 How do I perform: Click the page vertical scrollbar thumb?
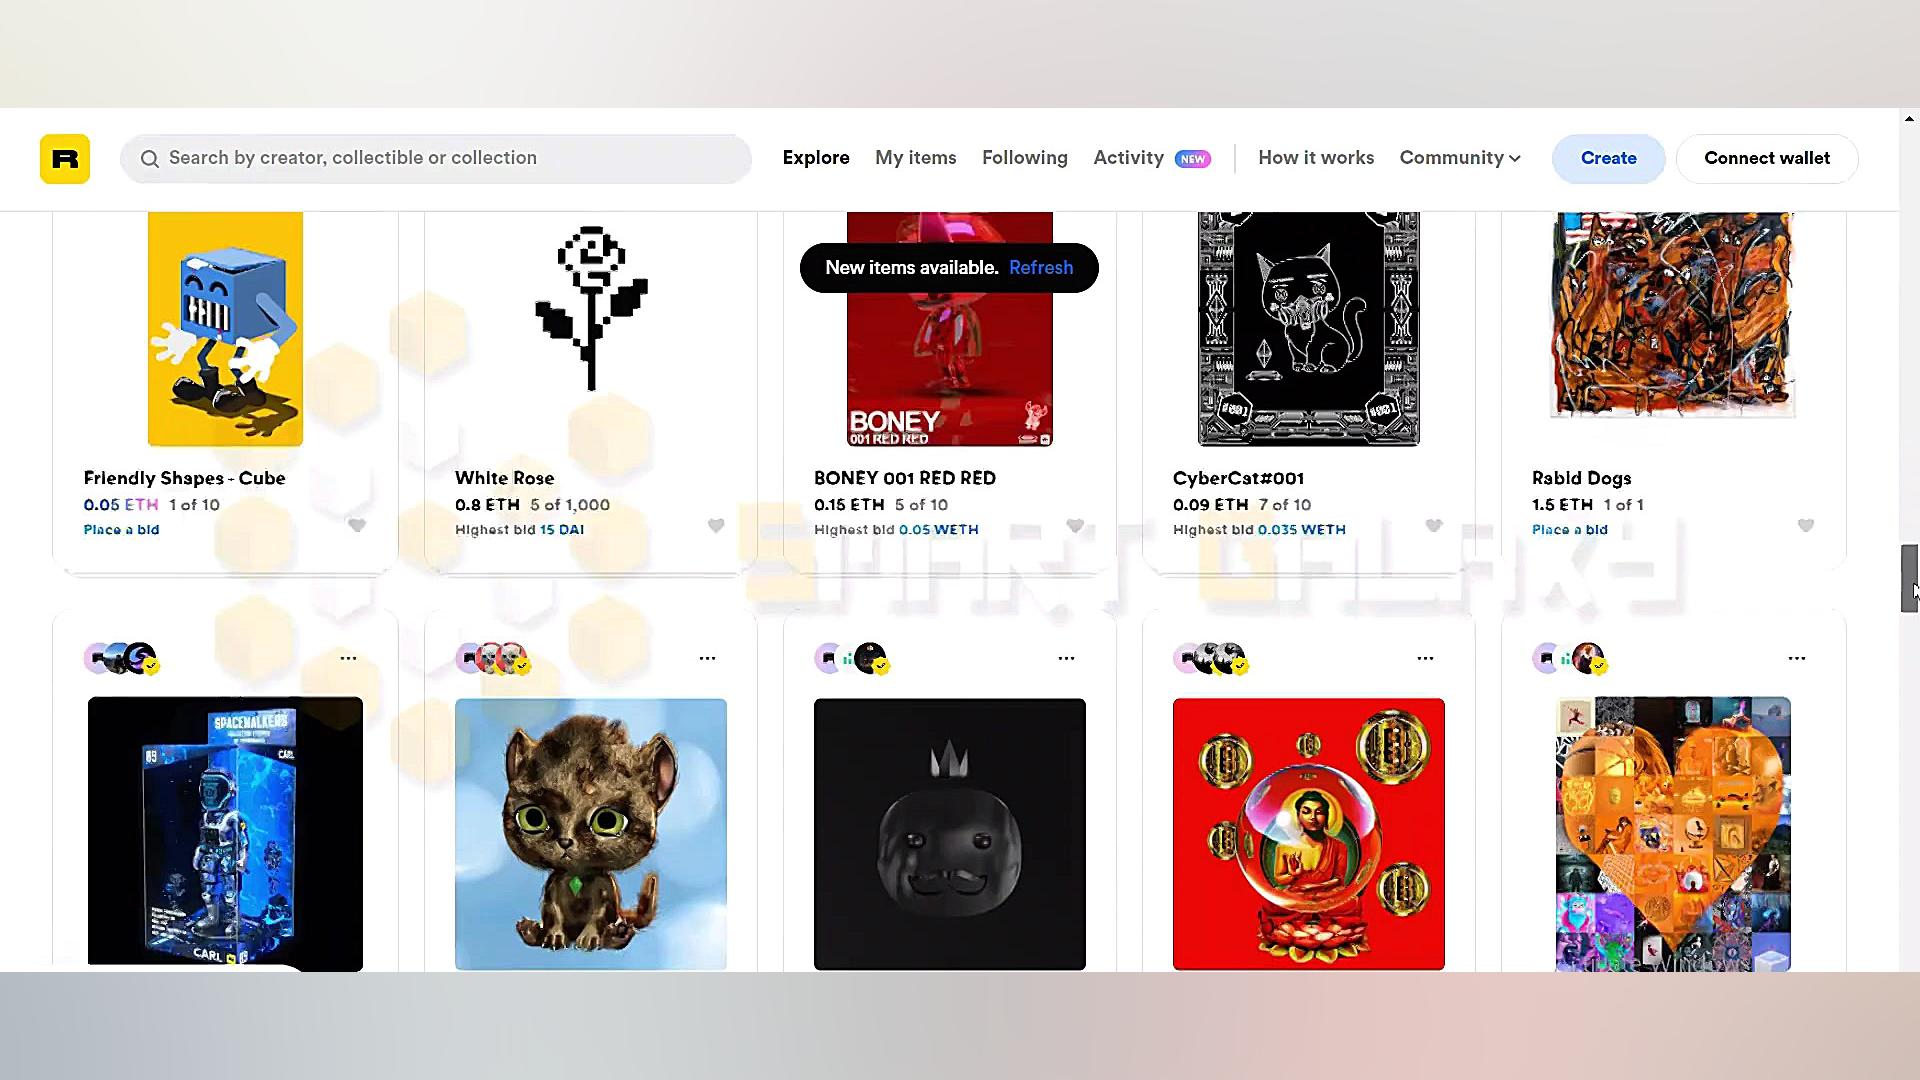(1909, 578)
